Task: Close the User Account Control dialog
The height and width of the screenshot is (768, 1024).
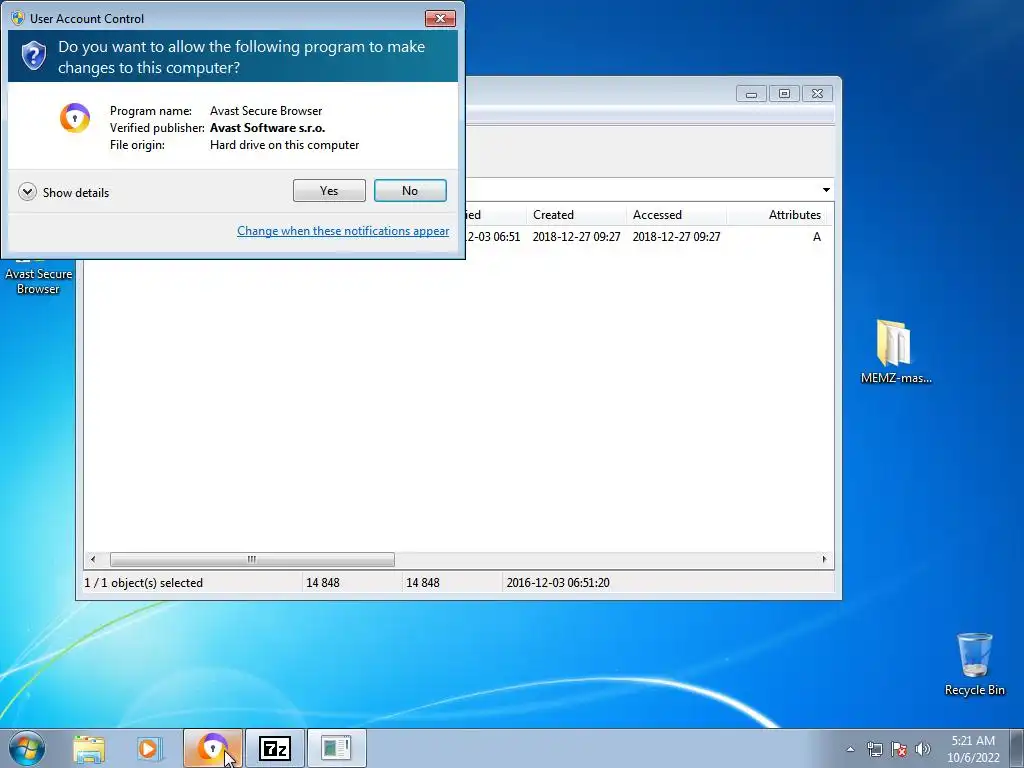Action: click(x=440, y=18)
